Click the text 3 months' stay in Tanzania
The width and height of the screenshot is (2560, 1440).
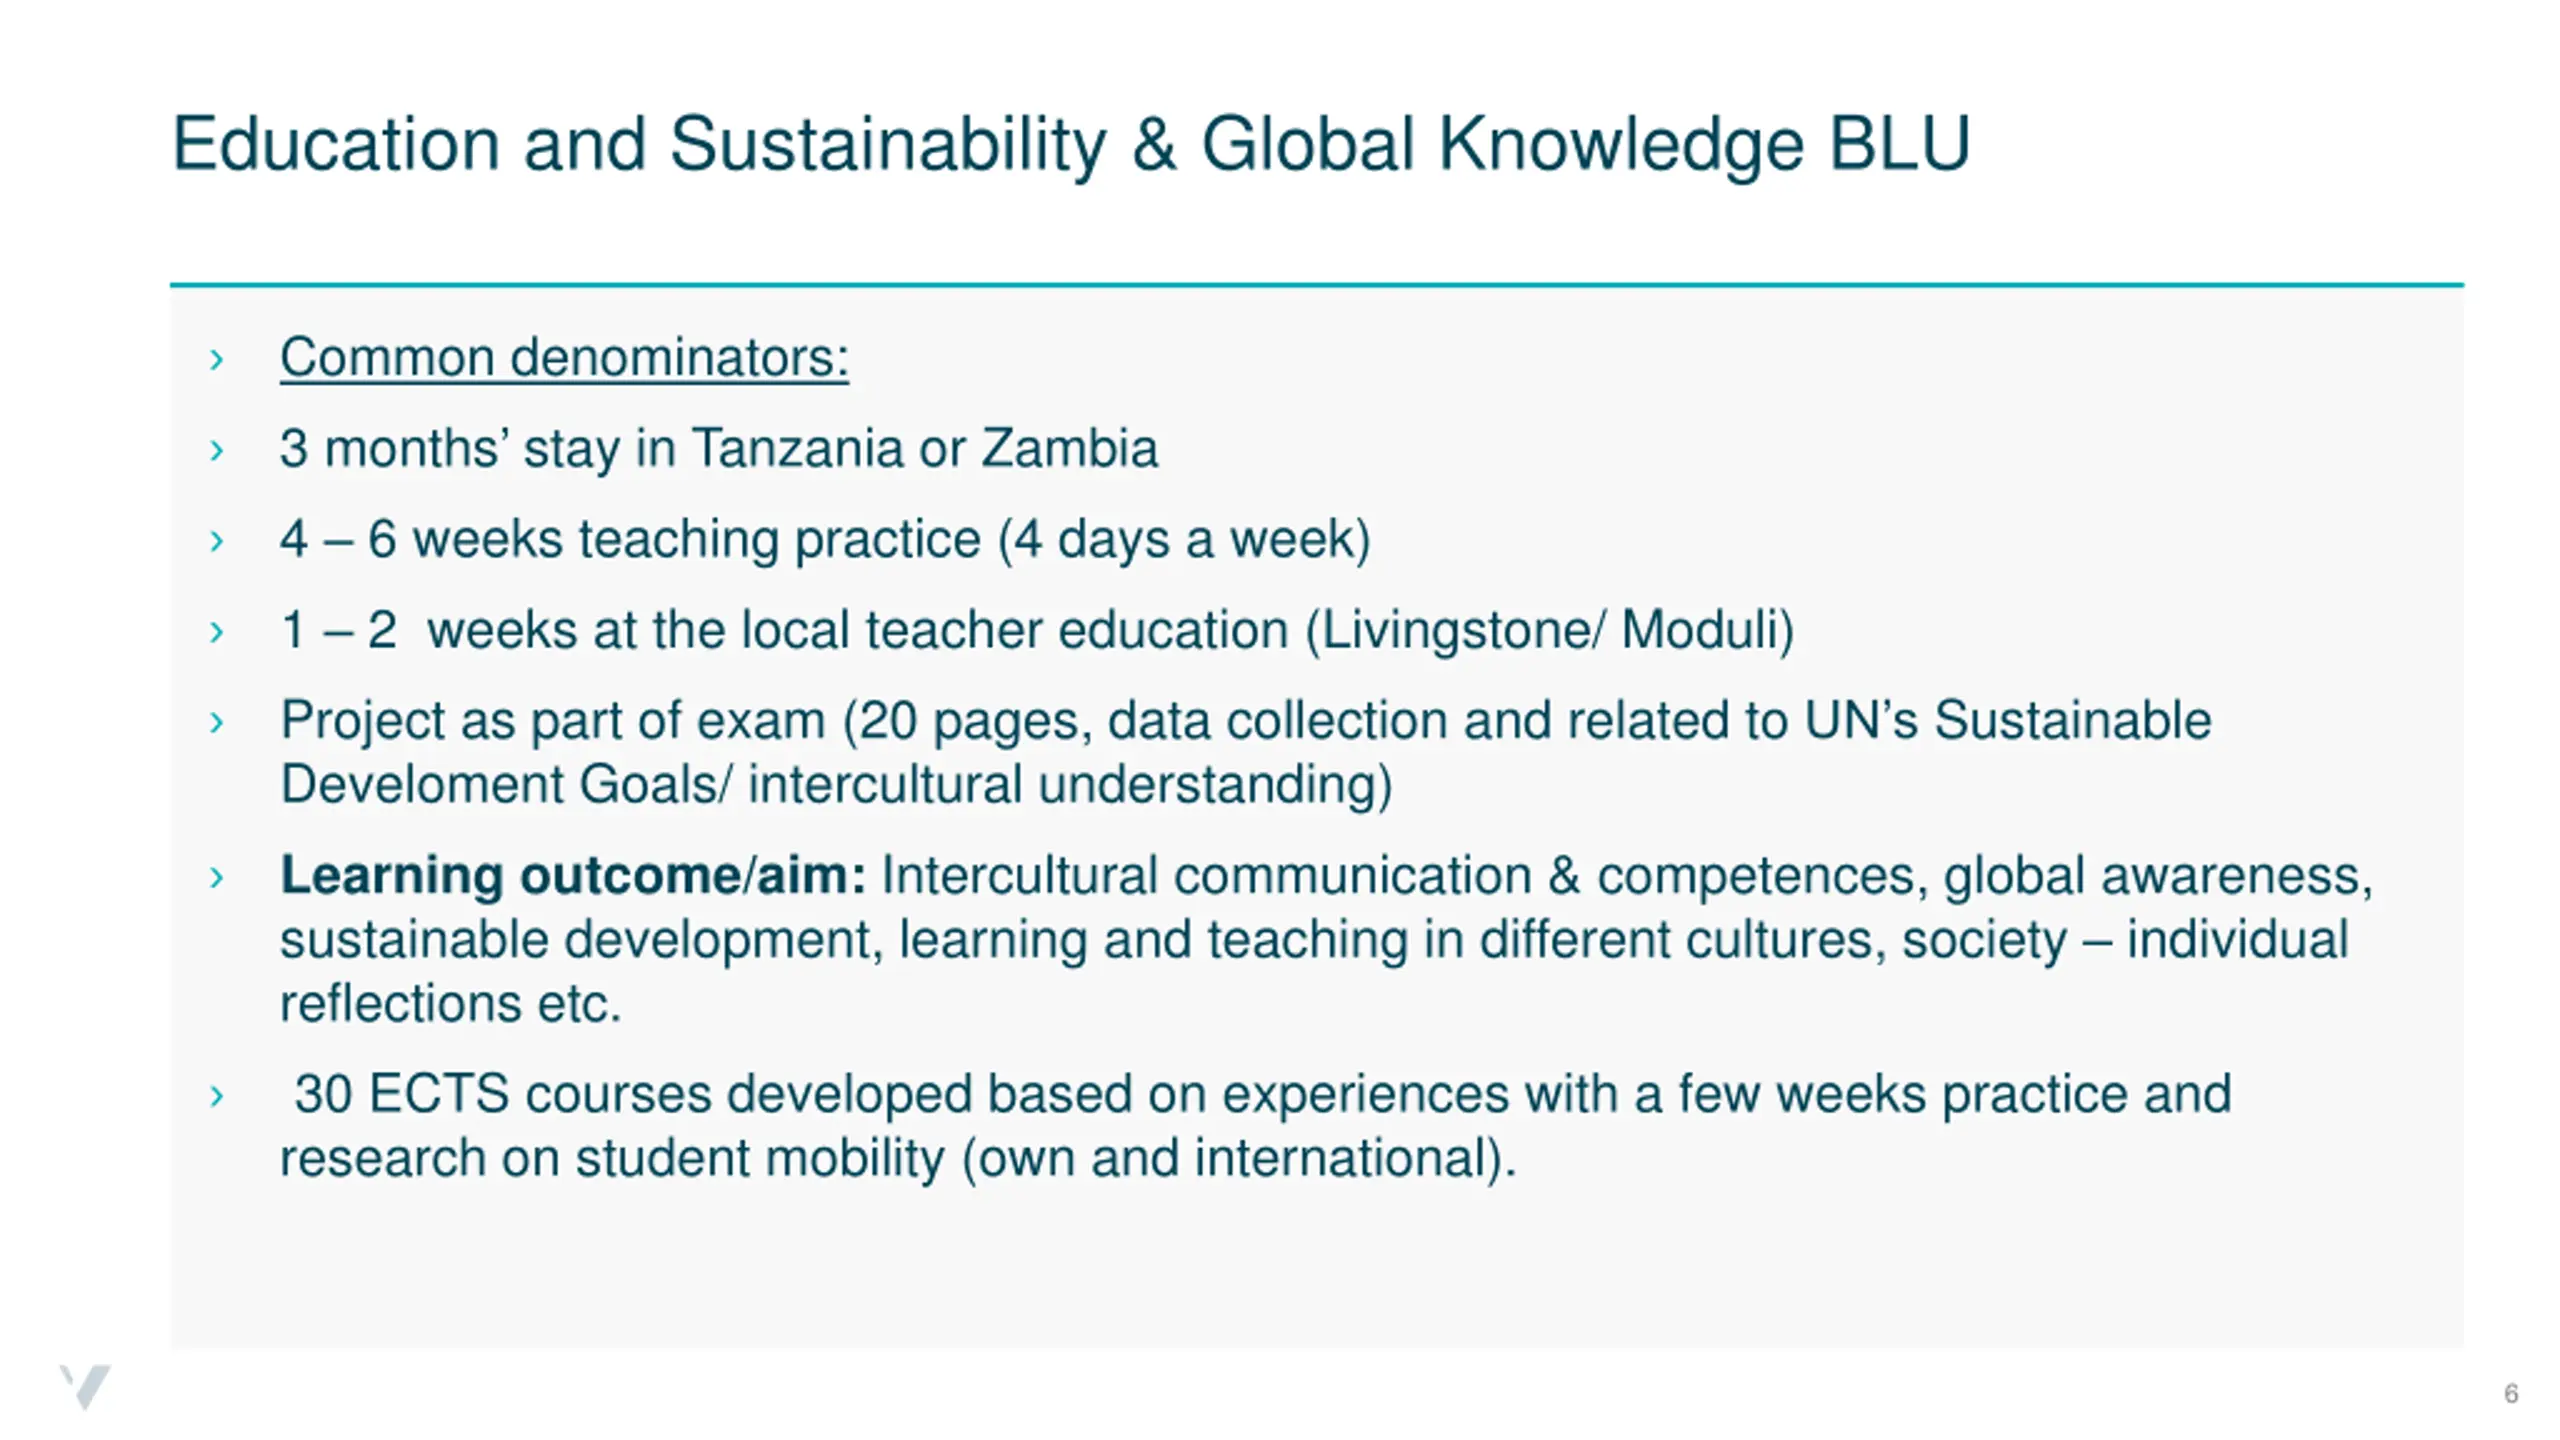[x=719, y=448]
